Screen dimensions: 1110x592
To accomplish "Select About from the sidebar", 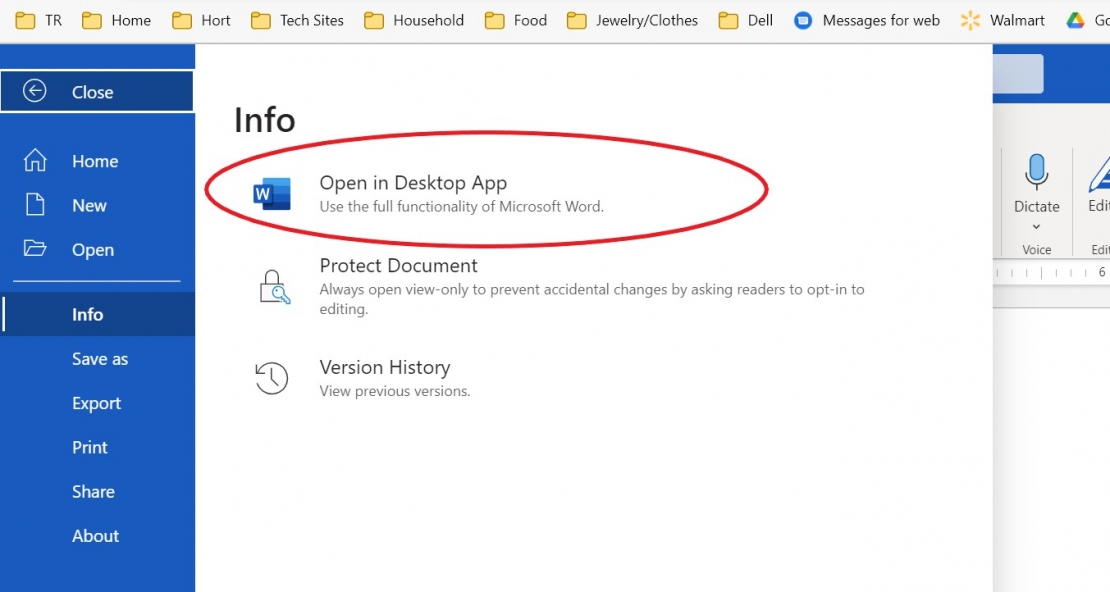I will pyautogui.click(x=95, y=536).
